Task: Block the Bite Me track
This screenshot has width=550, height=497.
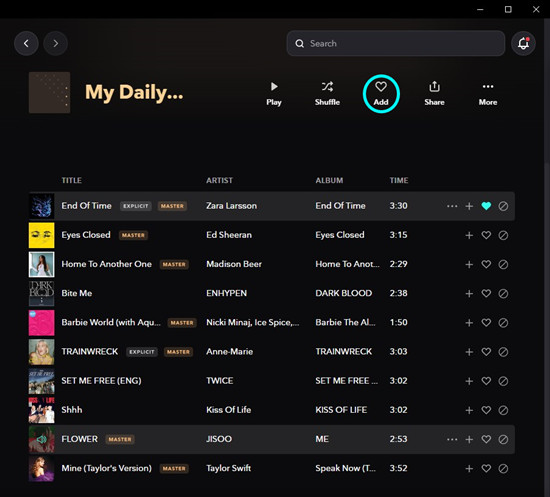Action: 503,294
